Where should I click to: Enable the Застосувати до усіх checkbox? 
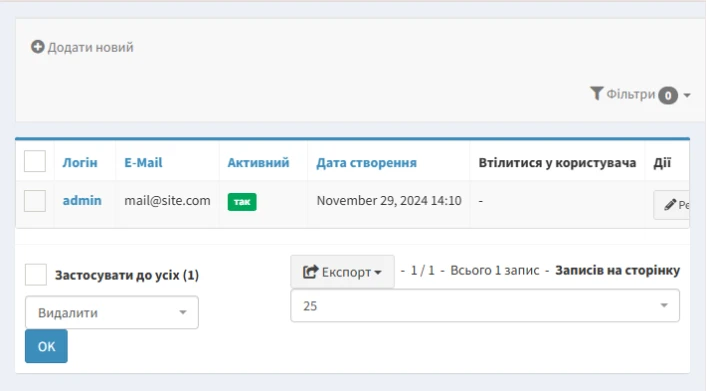(x=36, y=275)
